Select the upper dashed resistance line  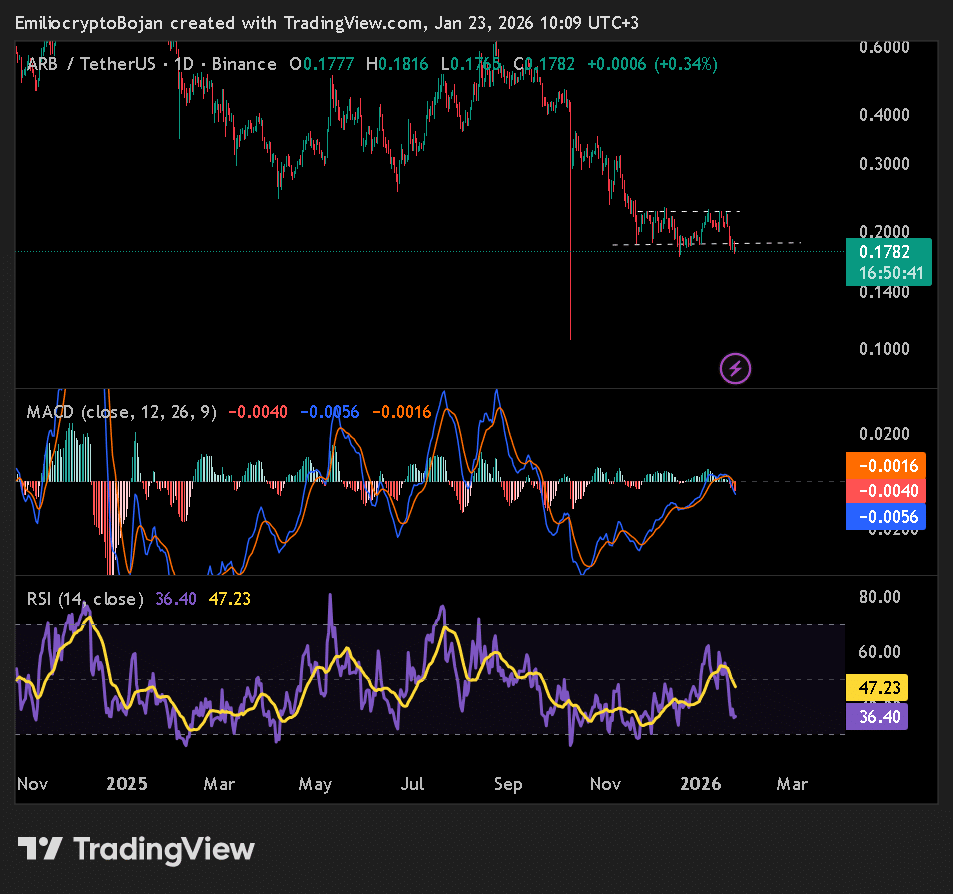(688, 211)
